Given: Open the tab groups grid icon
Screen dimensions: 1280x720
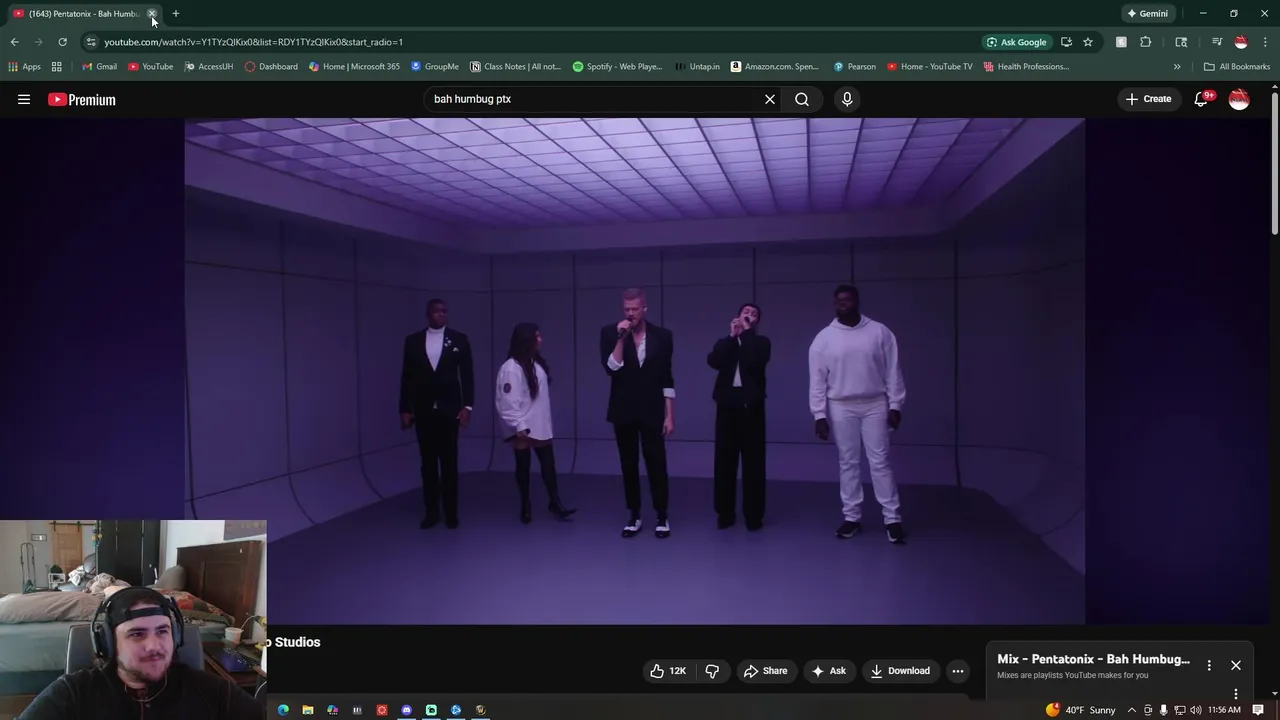Looking at the screenshot, I should pyautogui.click(x=57, y=67).
